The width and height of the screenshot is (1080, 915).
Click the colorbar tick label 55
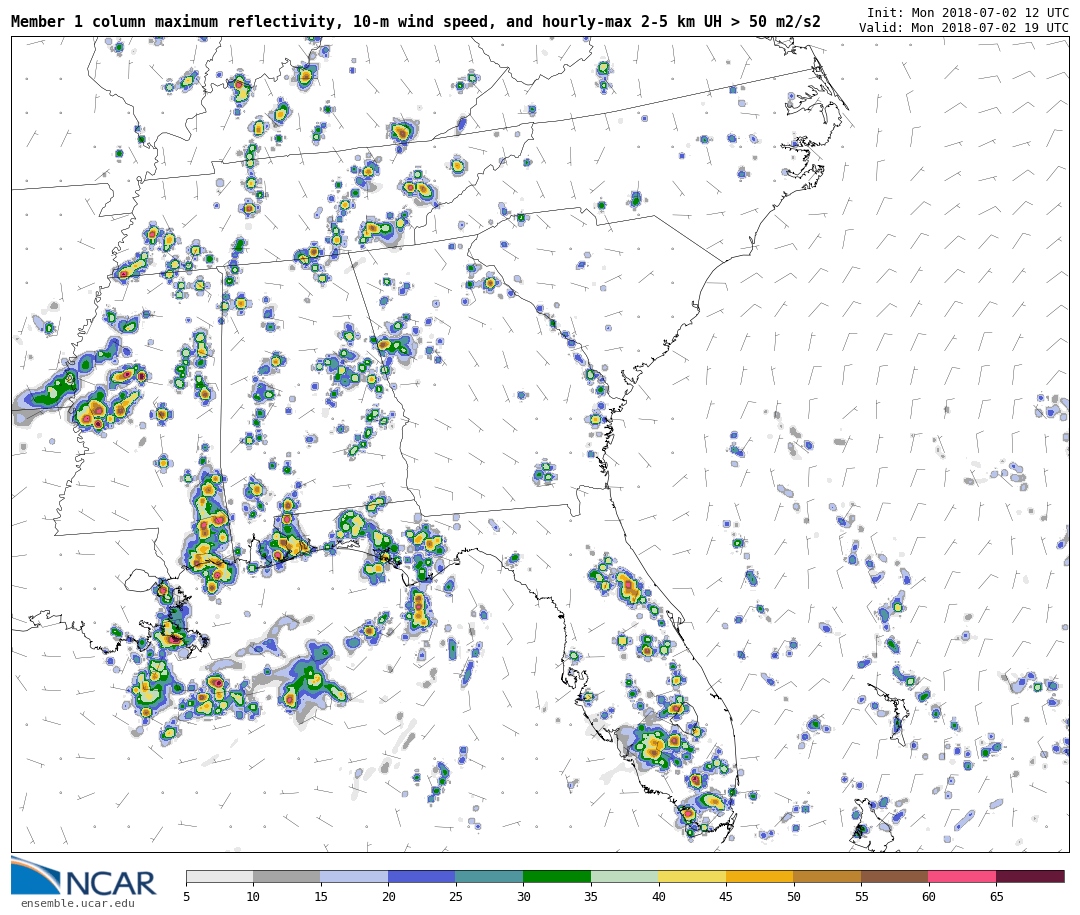pos(861,896)
